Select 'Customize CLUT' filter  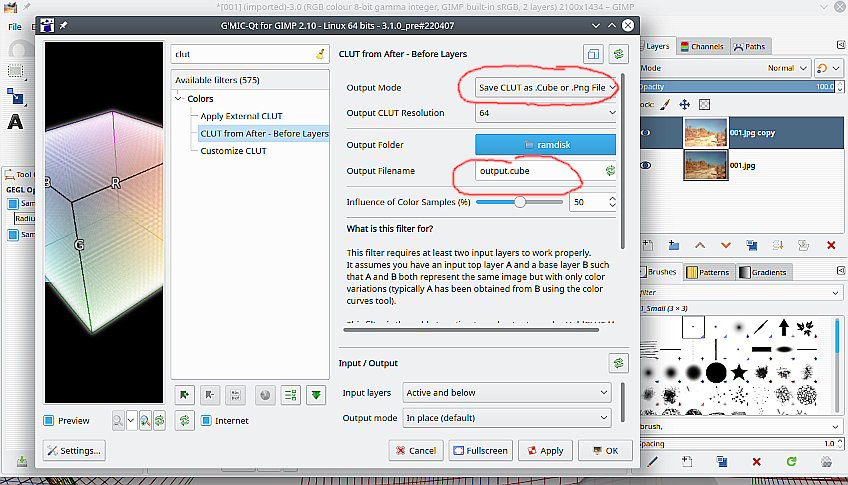(x=234, y=151)
